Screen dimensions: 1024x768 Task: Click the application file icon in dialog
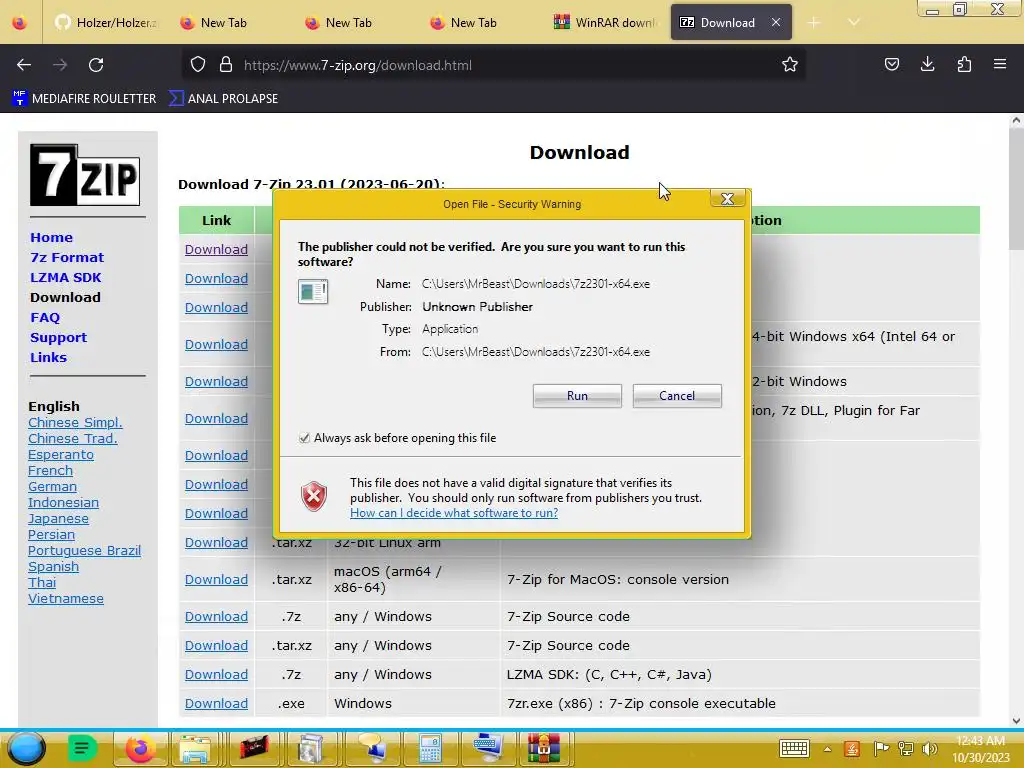[x=313, y=291]
